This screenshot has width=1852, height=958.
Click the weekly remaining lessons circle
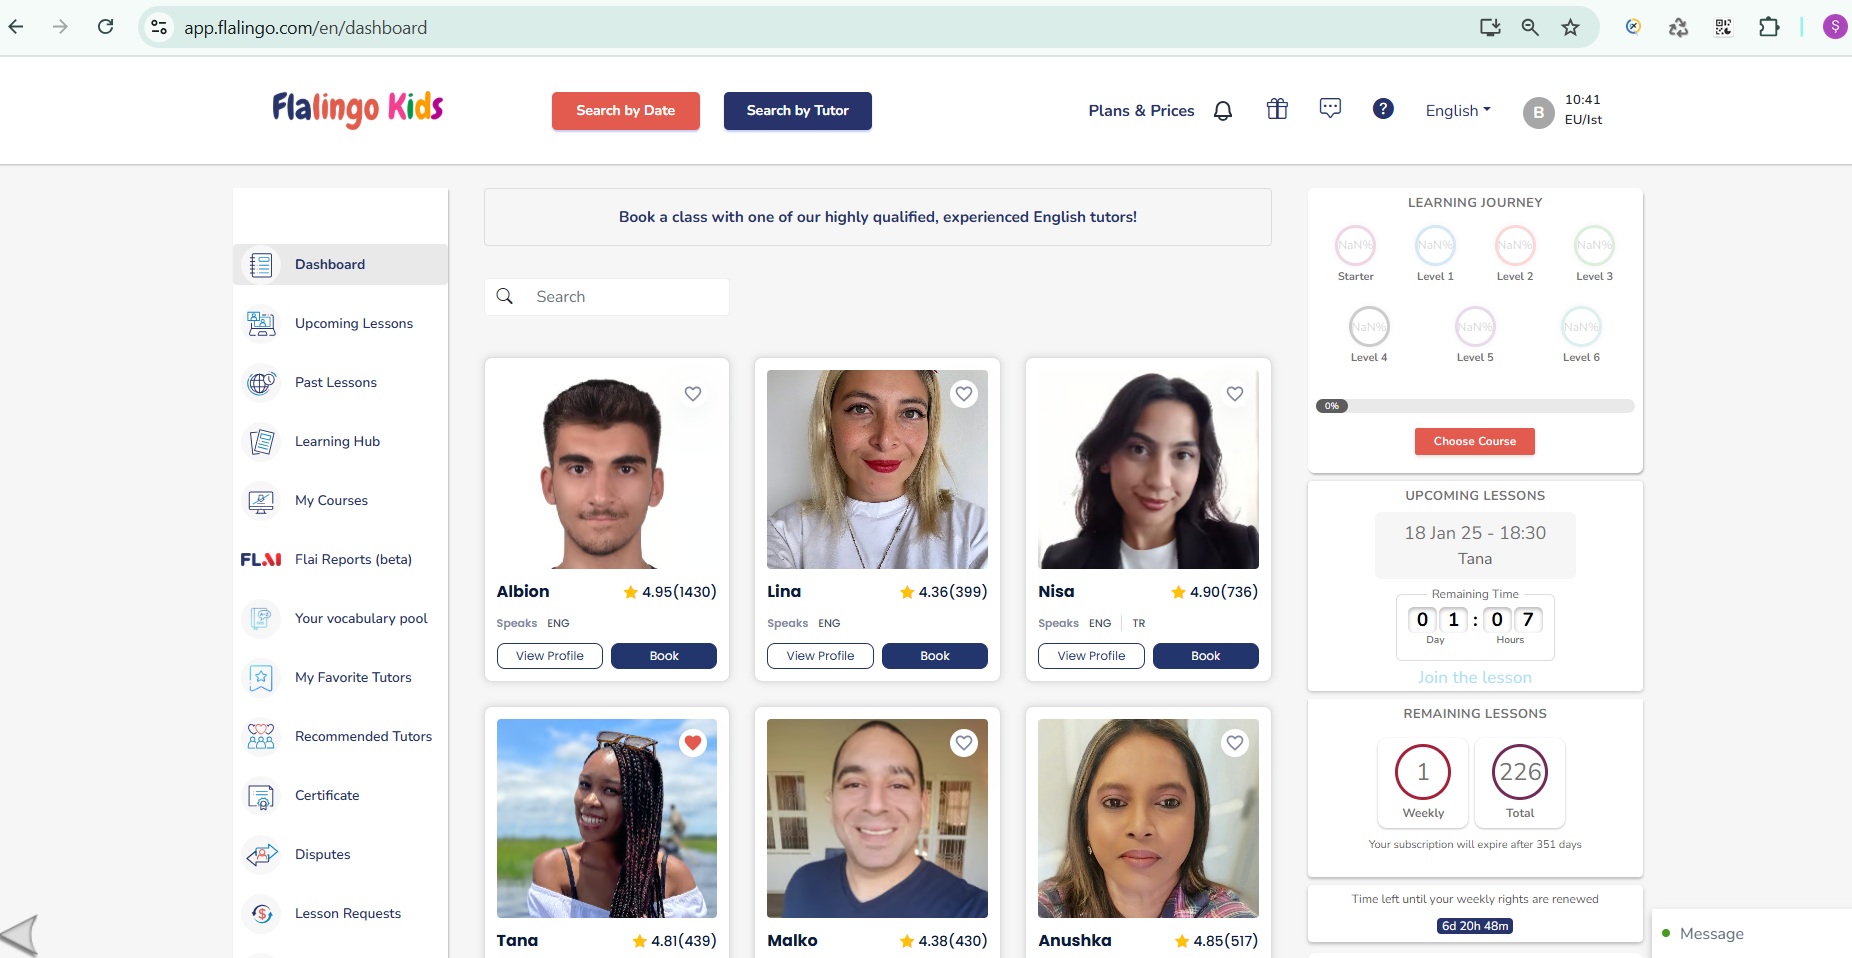(1423, 772)
